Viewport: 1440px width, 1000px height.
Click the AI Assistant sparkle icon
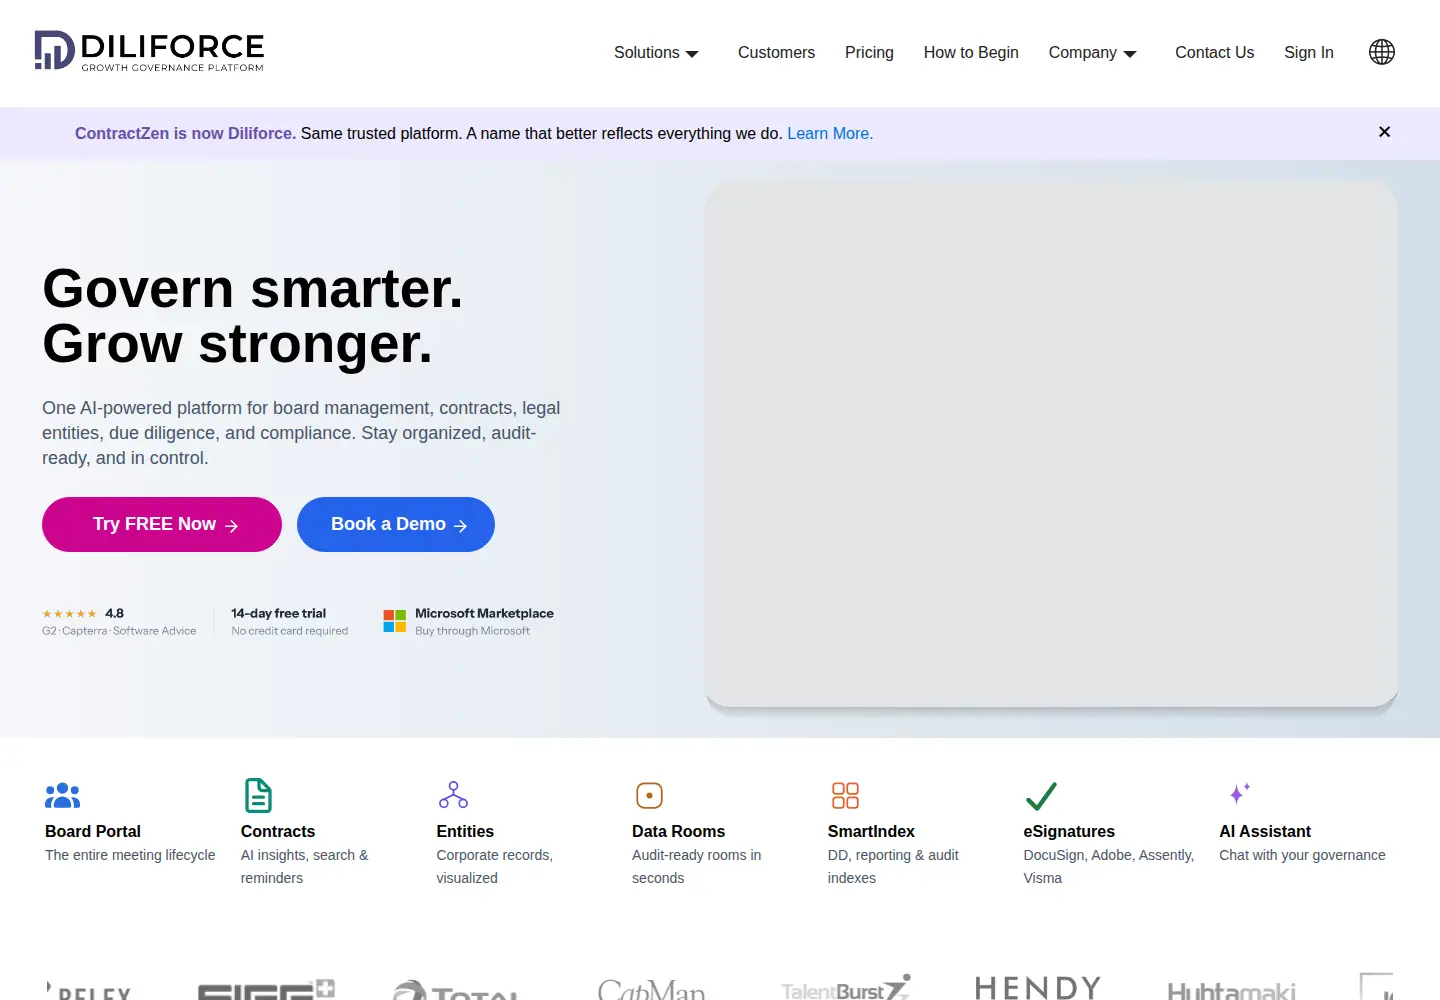[1239, 794]
